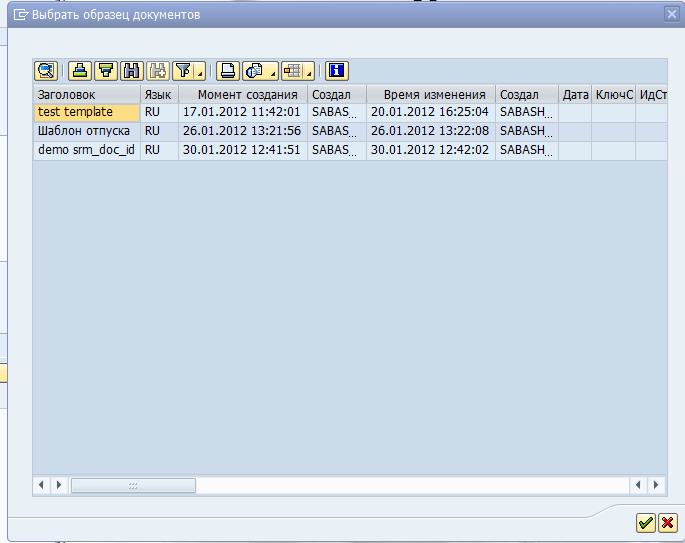Screen dimensions: 685x543
Task: Click the Select Layout grid icon
Action: [x=292, y=70]
